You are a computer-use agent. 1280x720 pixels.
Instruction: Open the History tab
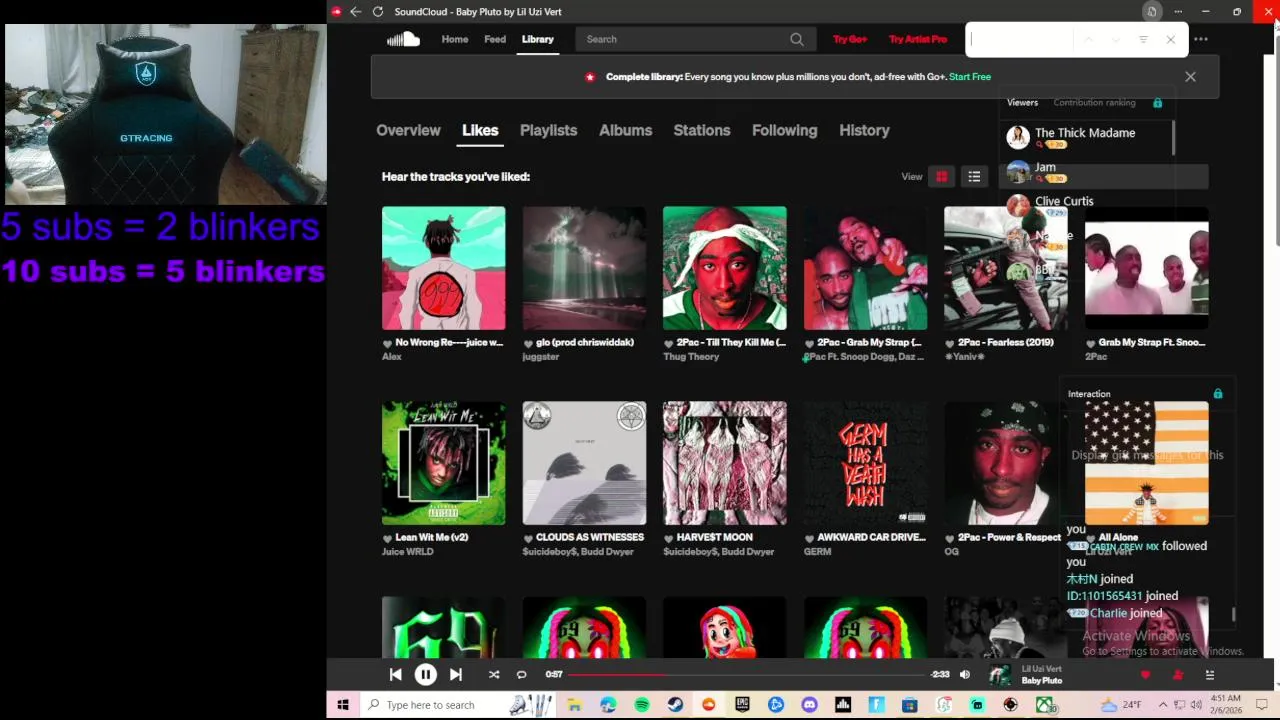[864, 130]
